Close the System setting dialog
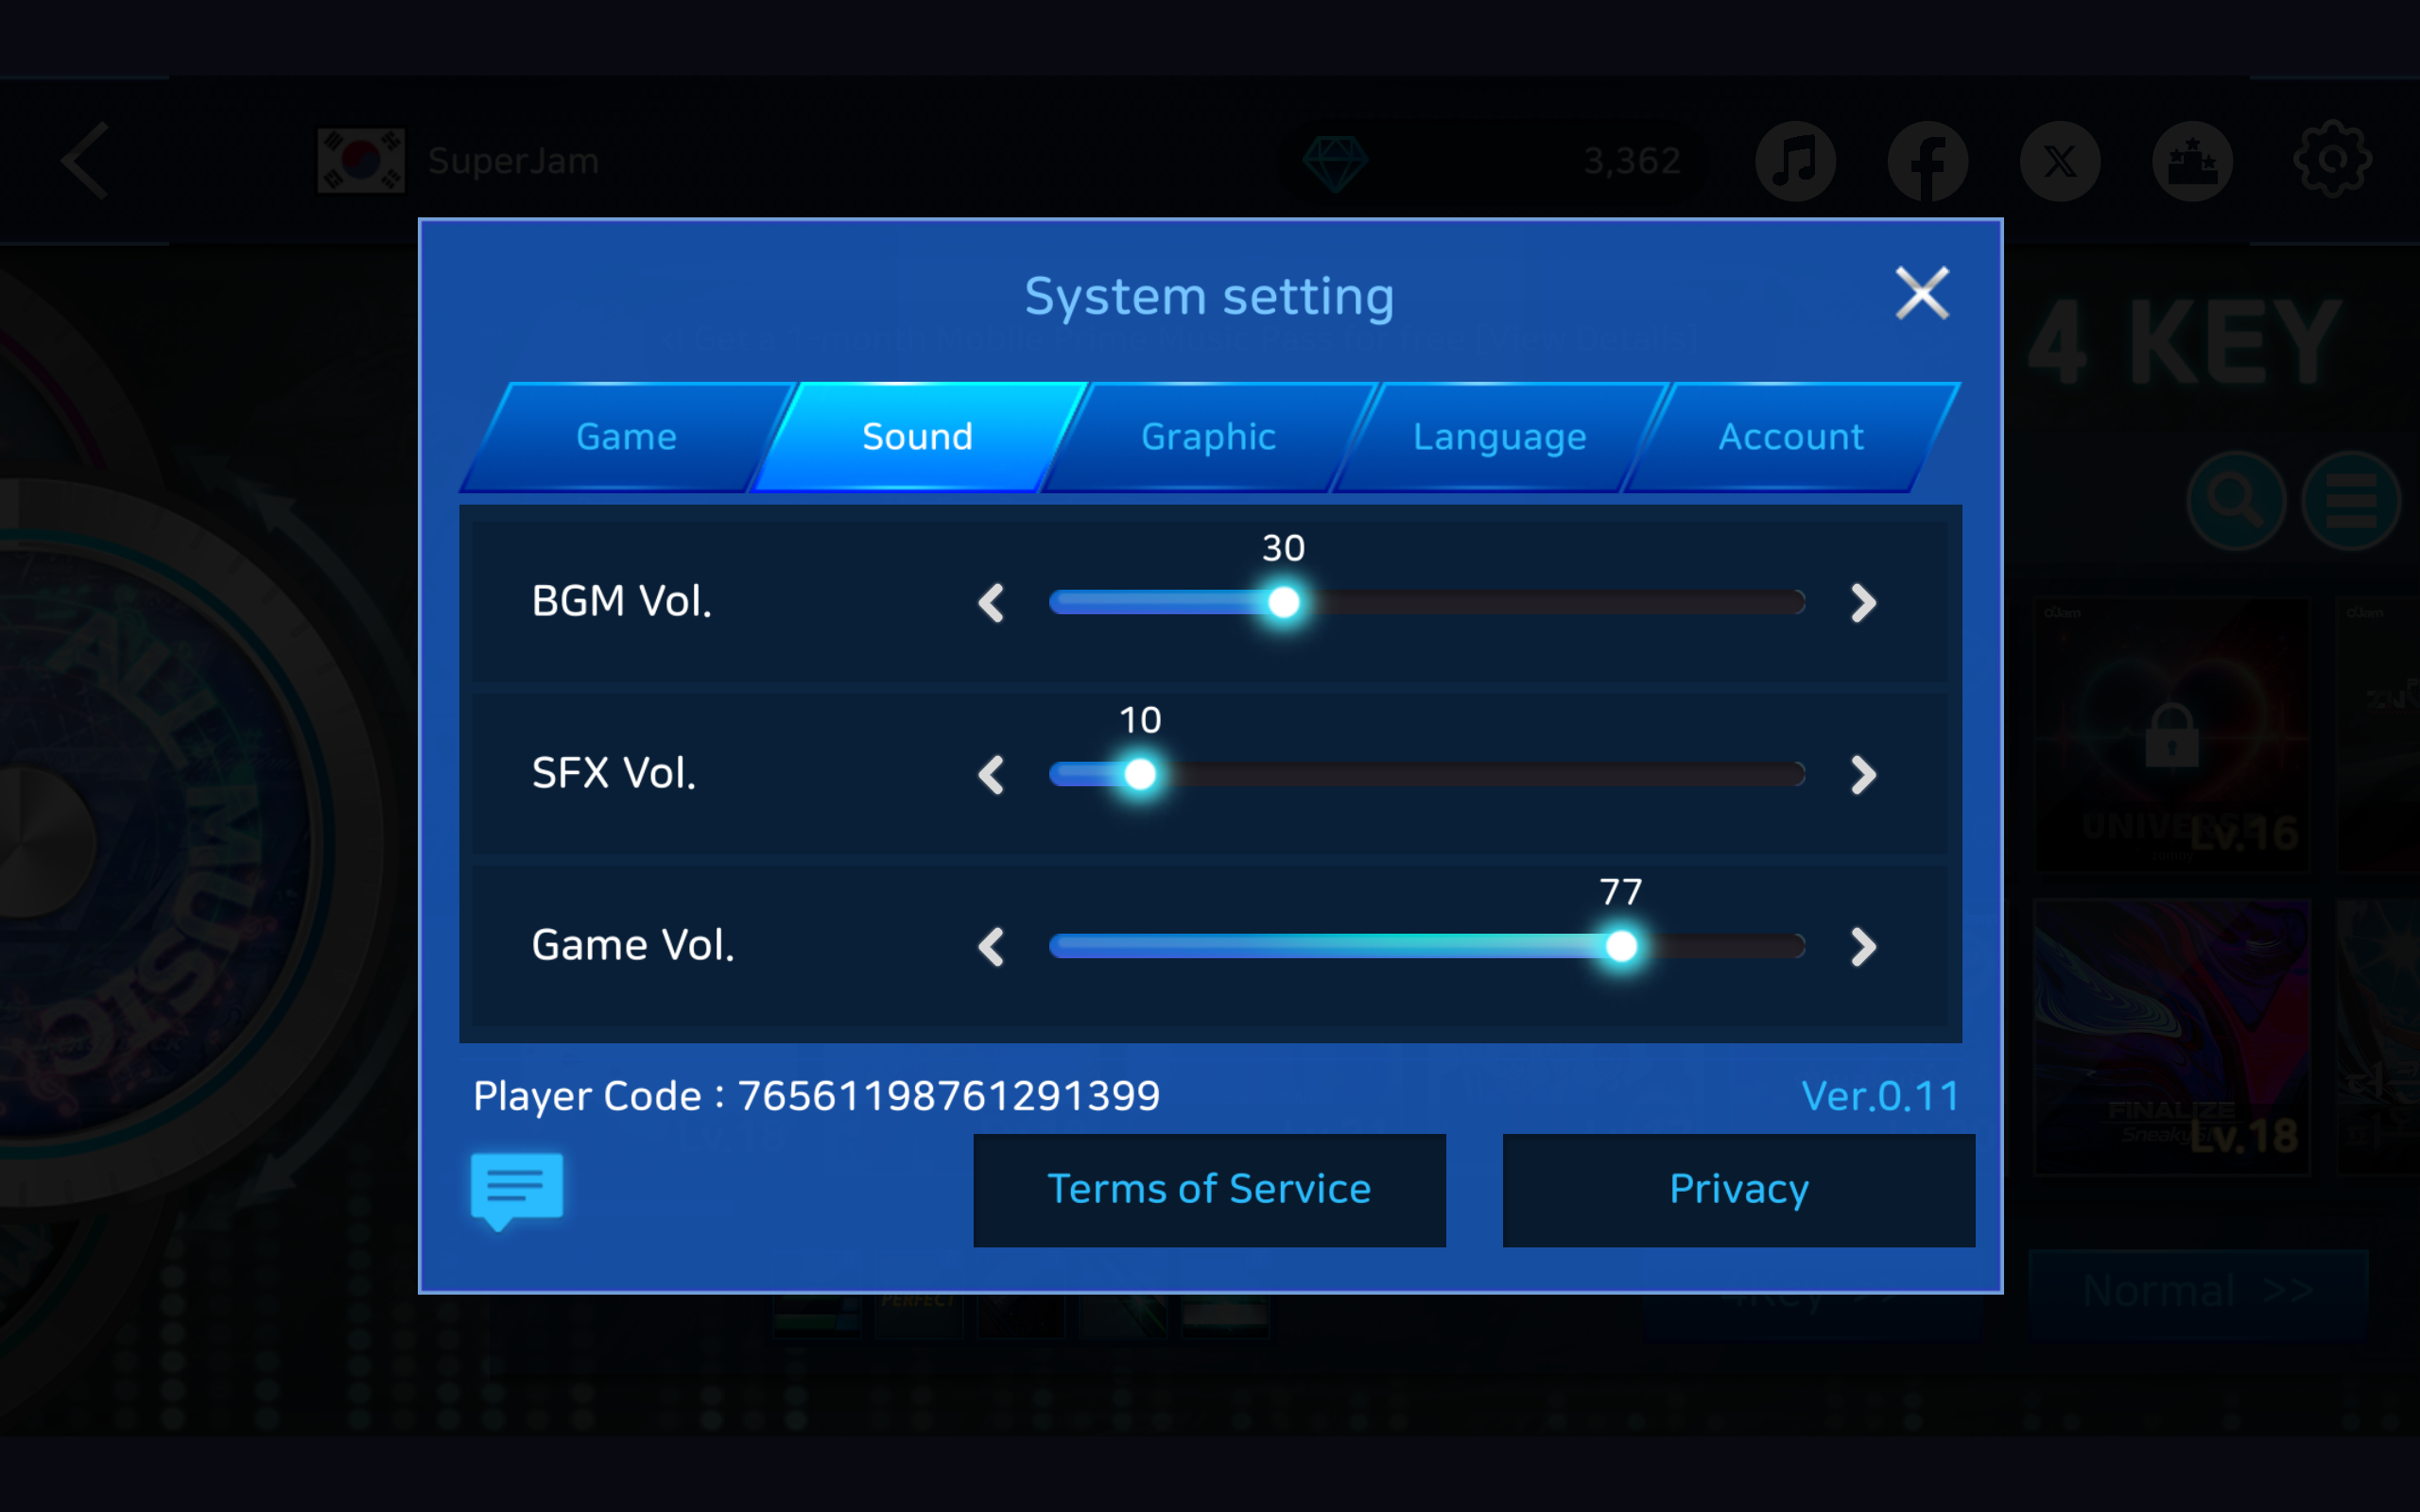Image resolution: width=2420 pixels, height=1512 pixels. 1921,293
